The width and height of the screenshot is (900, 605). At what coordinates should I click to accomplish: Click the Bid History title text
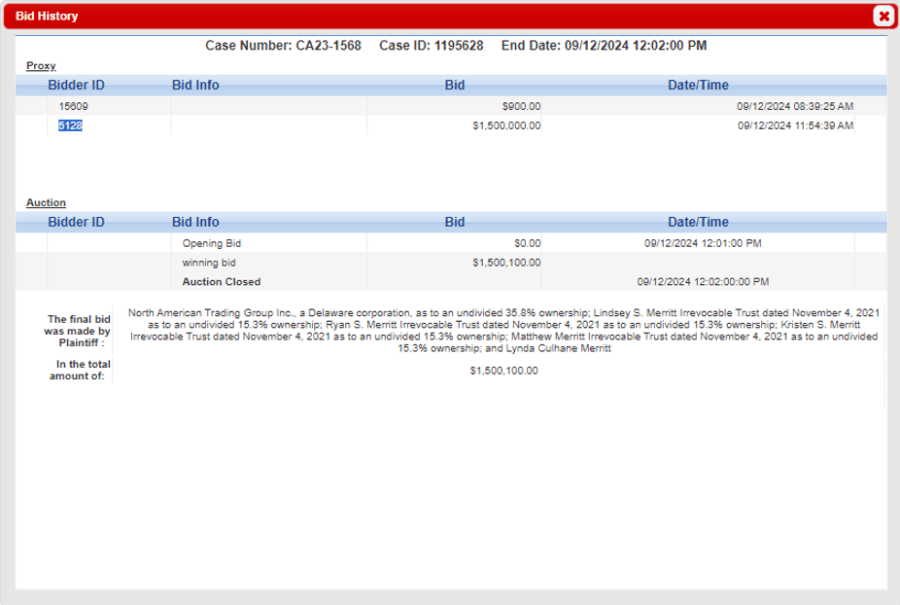[46, 16]
